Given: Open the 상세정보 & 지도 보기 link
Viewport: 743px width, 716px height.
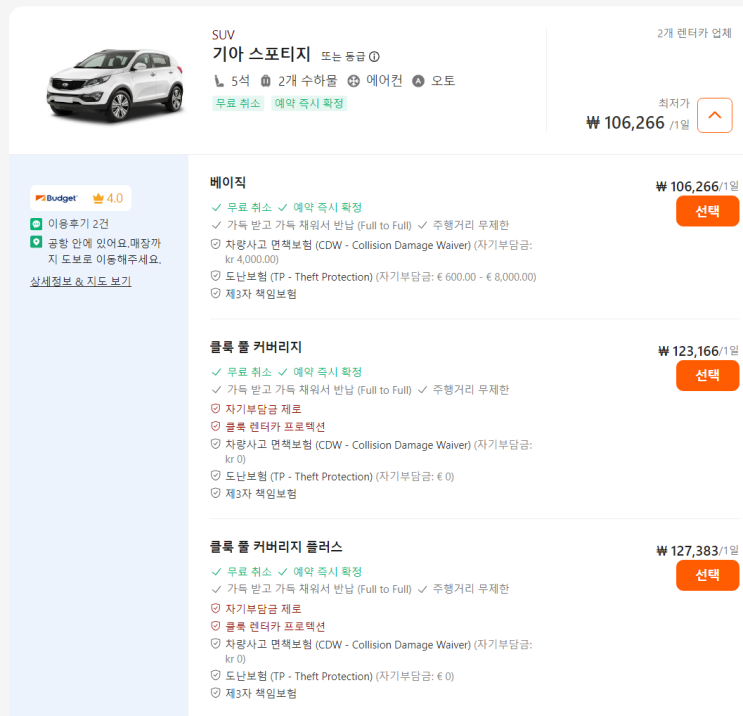Looking at the screenshot, I should coord(80,281).
